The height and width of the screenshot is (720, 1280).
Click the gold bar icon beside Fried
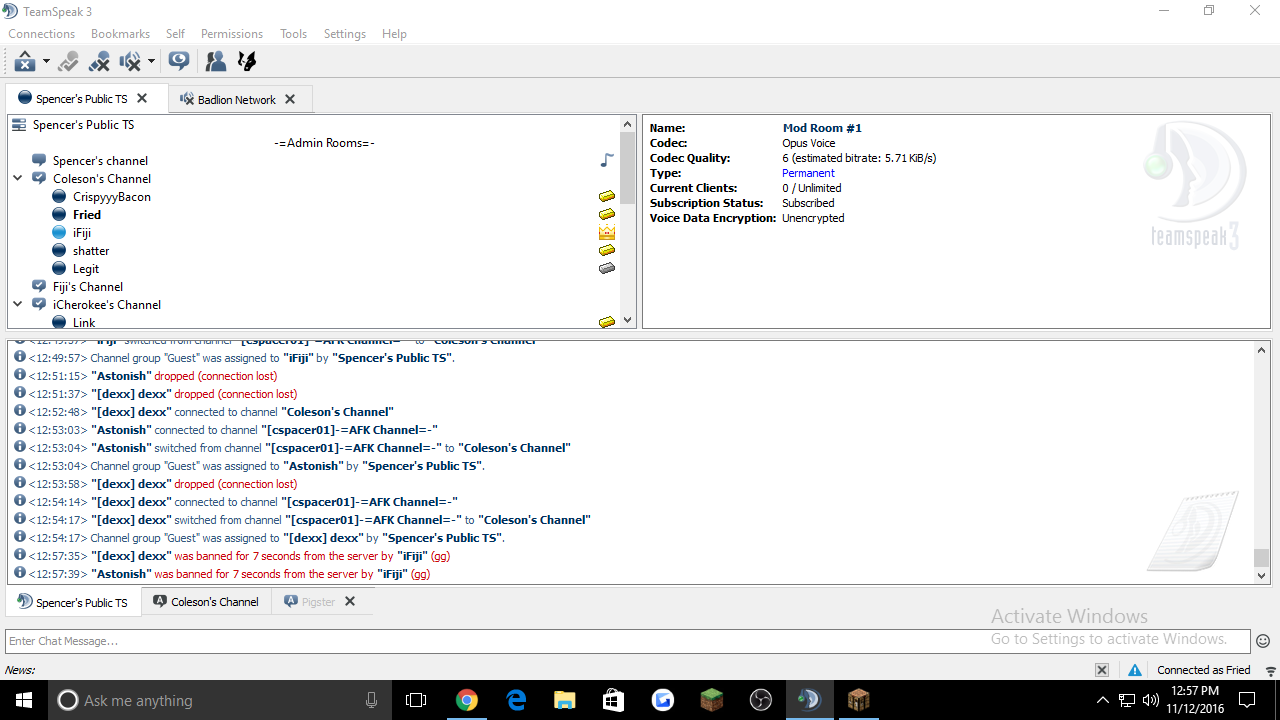[x=607, y=215]
